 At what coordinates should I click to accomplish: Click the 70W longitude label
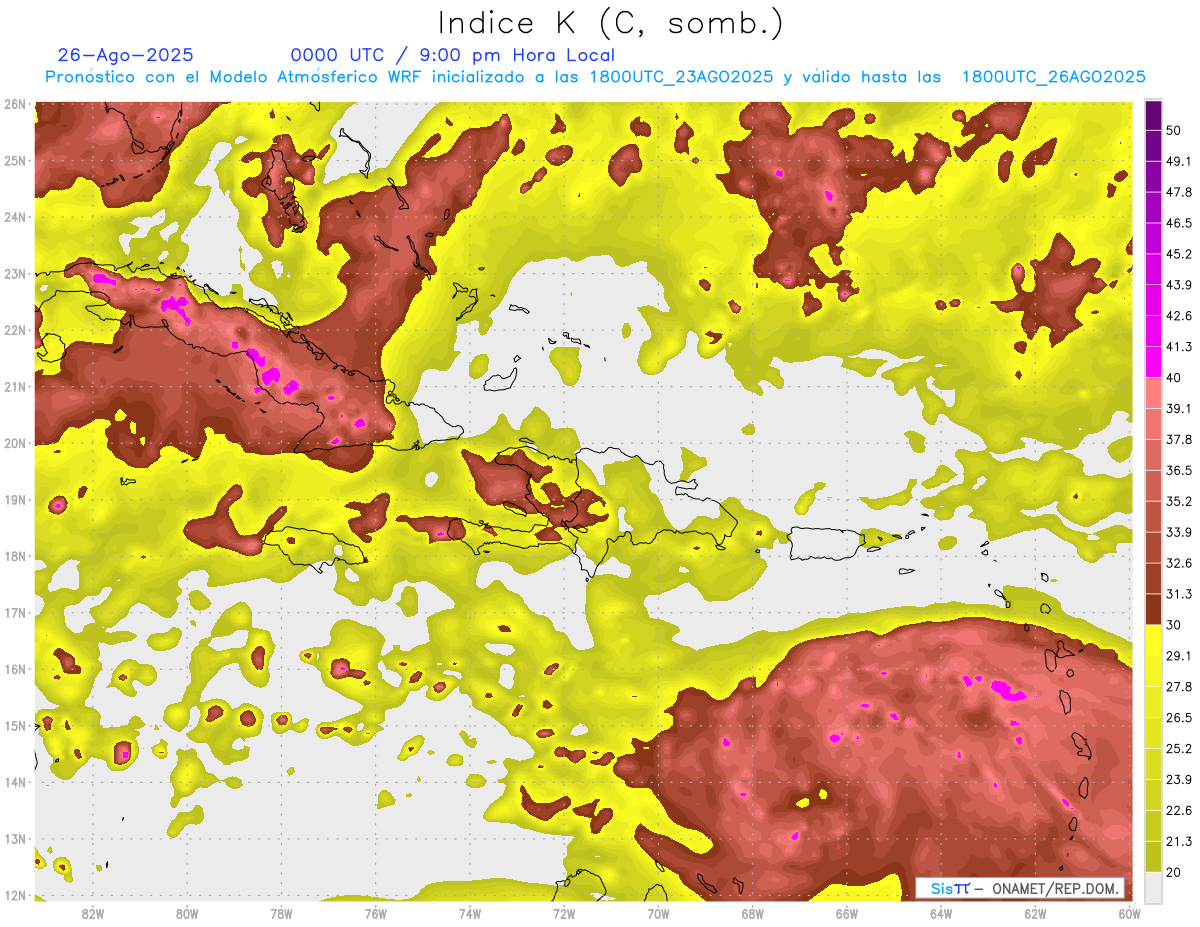(x=658, y=913)
